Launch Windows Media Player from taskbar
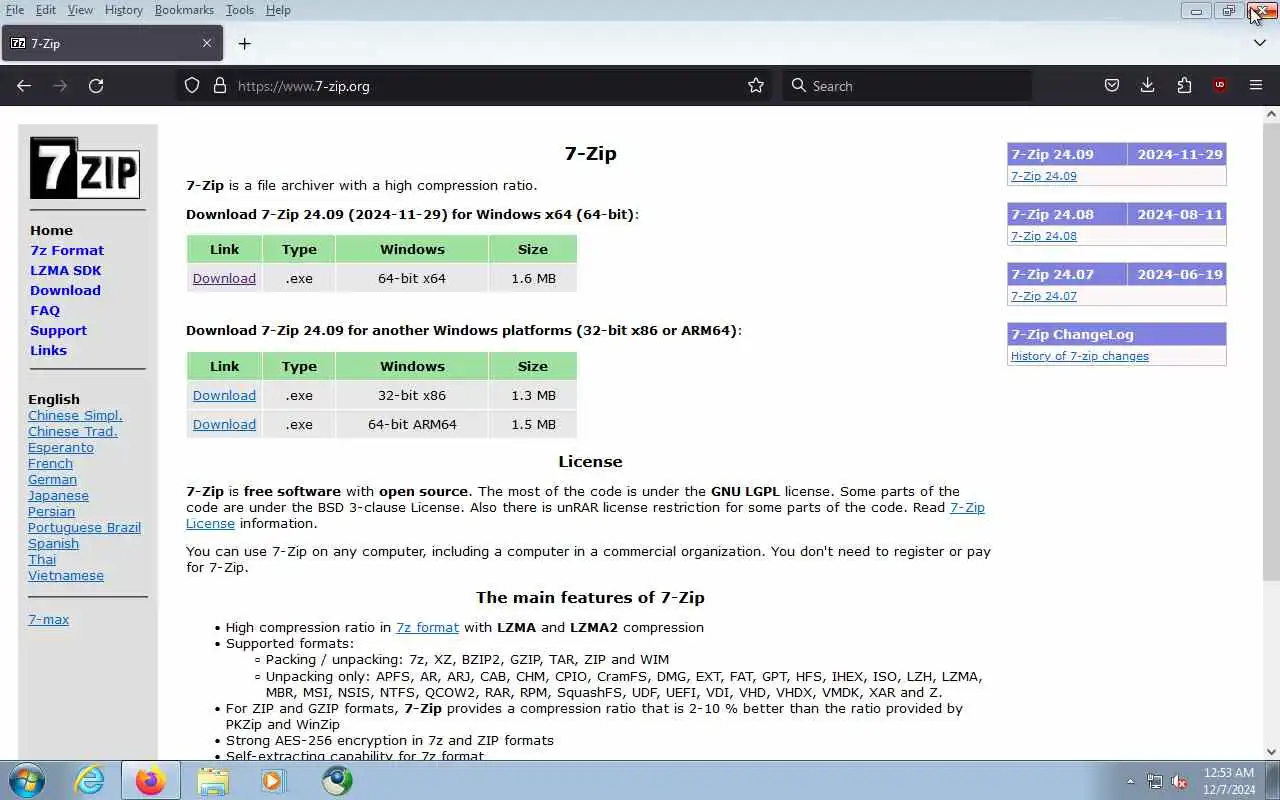The width and height of the screenshot is (1280, 800). (274, 780)
